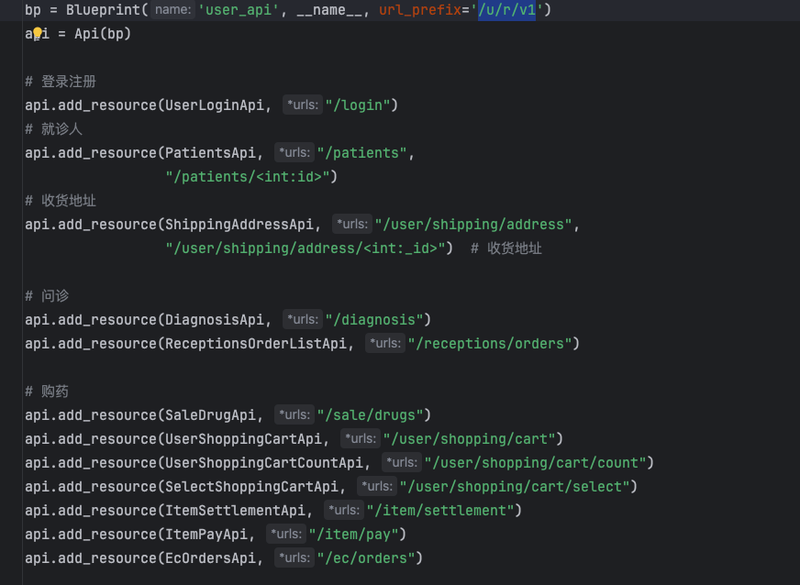Click SelectShoppingCartApi class reference
Image resolution: width=800 pixels, height=585 pixels.
pyautogui.click(x=252, y=487)
